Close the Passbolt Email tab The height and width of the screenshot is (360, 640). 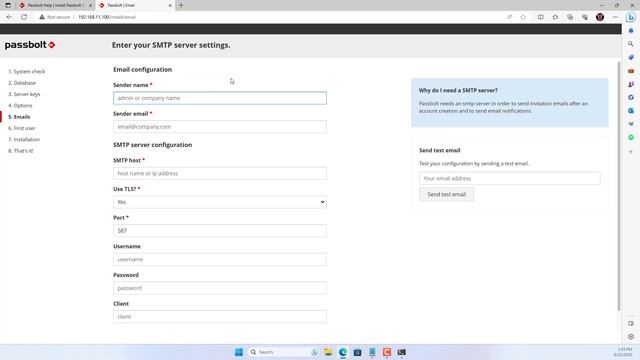pyautogui.click(x=170, y=5)
